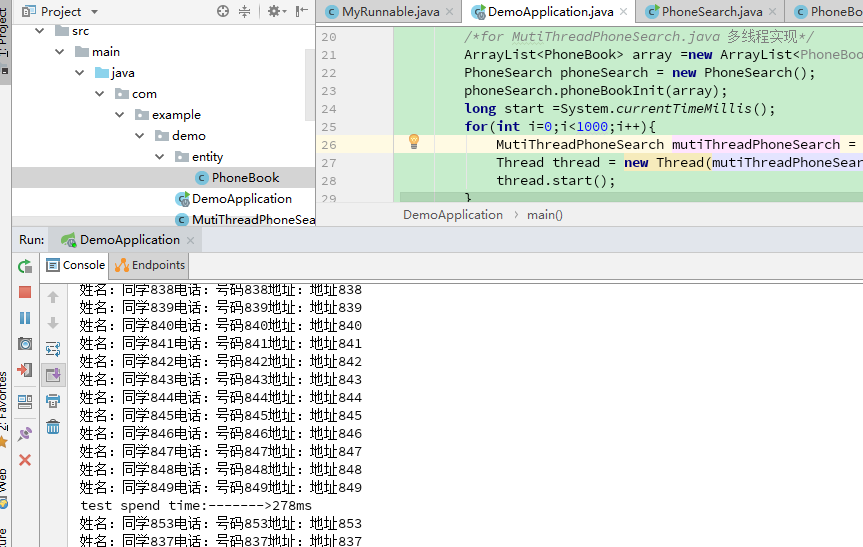
Task: Click the locate/scroll from source target icon
Action: coord(223,11)
